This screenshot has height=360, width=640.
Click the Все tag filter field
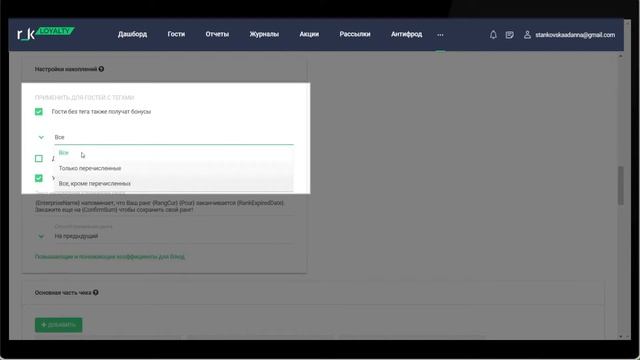174,138
